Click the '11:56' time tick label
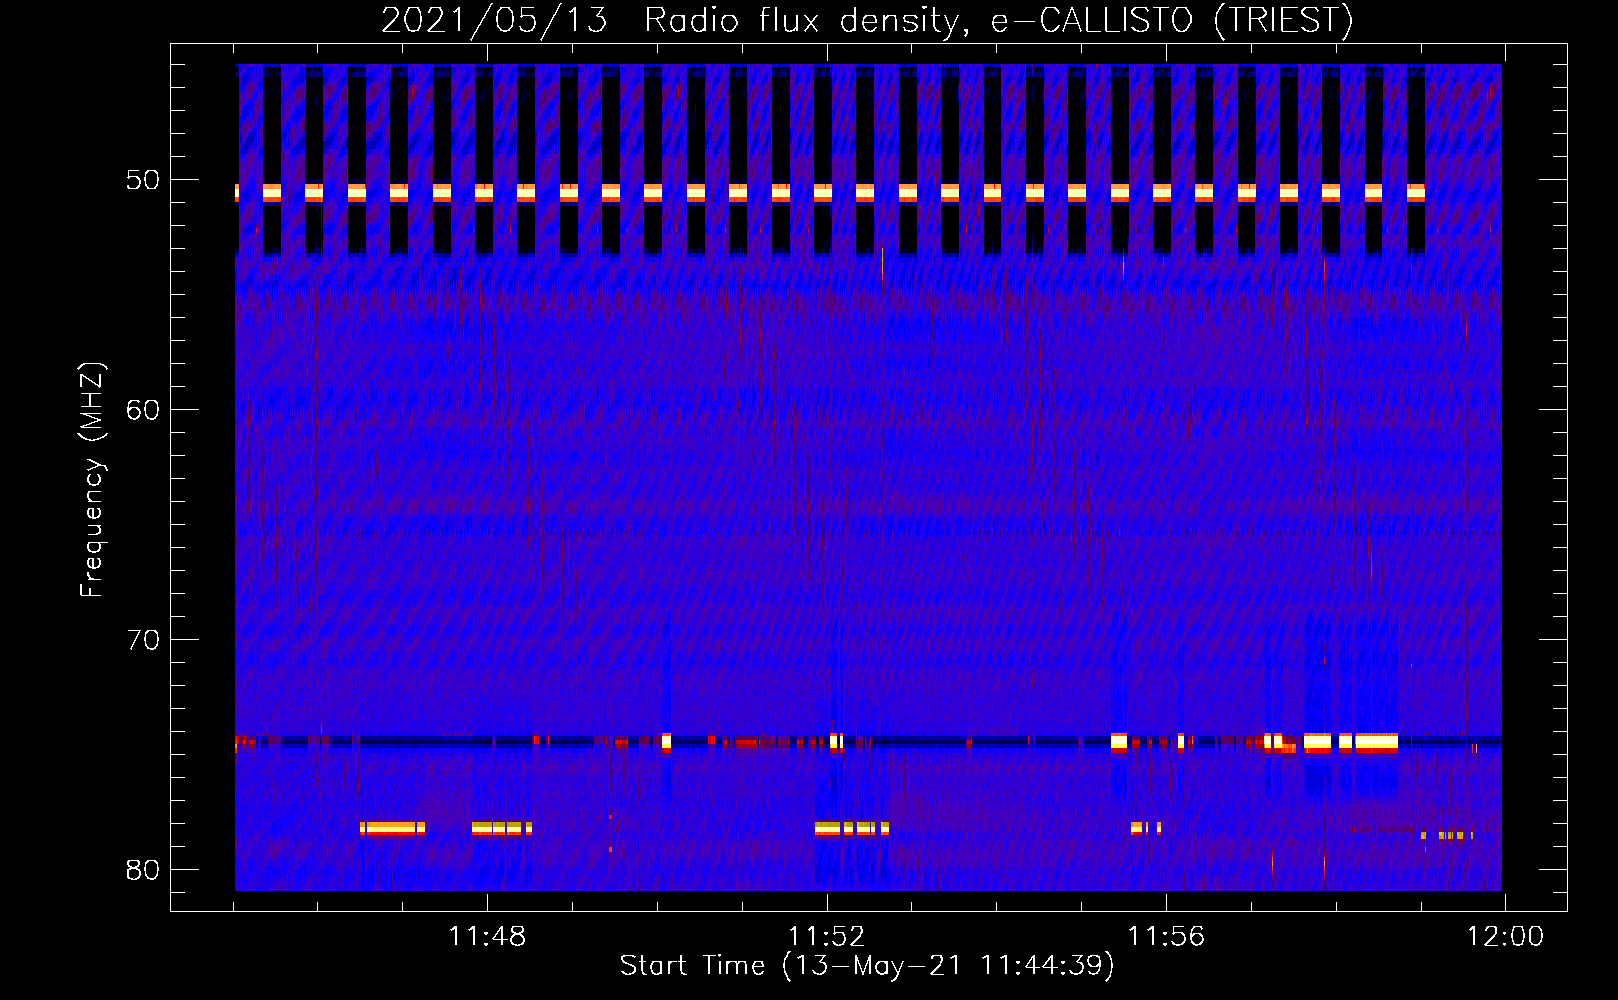This screenshot has height=1000, width=1618. [x=1166, y=937]
